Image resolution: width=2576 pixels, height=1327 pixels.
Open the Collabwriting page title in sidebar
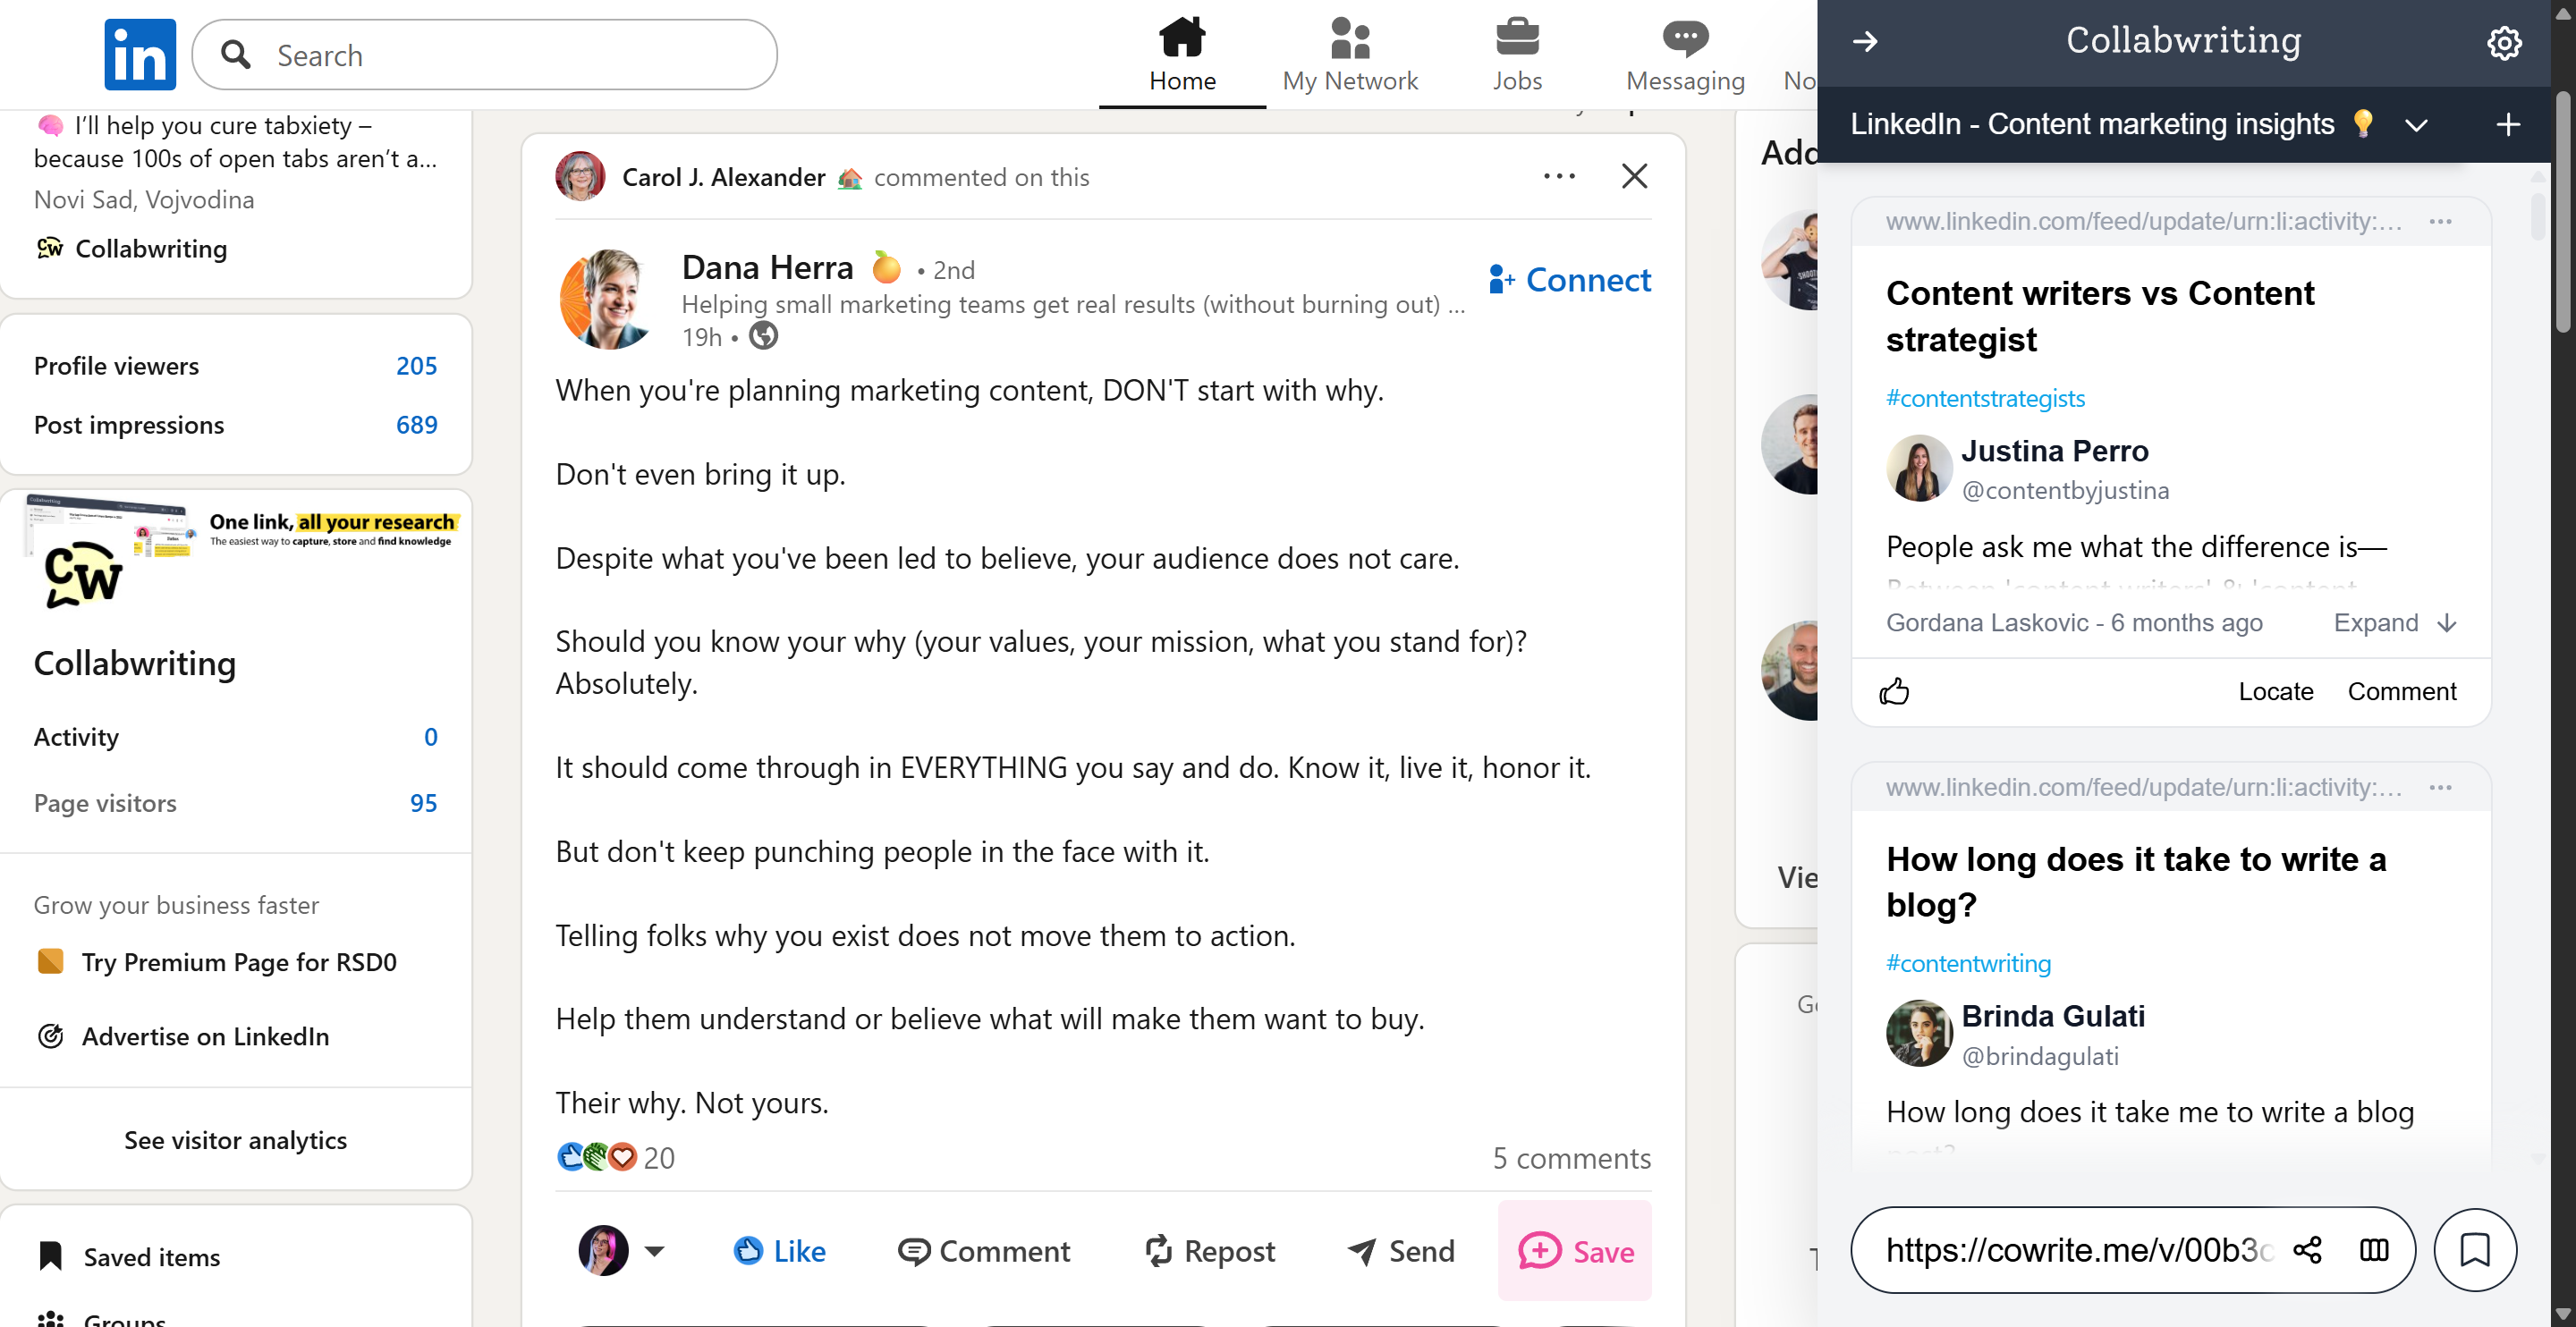[135, 664]
